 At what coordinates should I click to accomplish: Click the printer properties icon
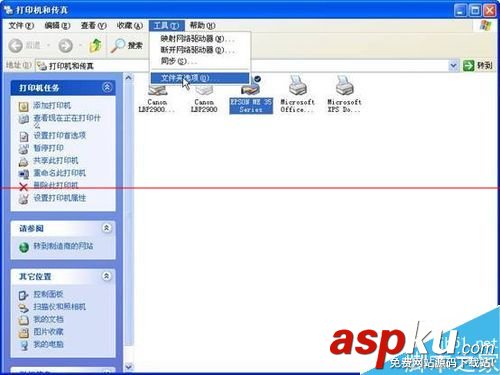(x=24, y=199)
